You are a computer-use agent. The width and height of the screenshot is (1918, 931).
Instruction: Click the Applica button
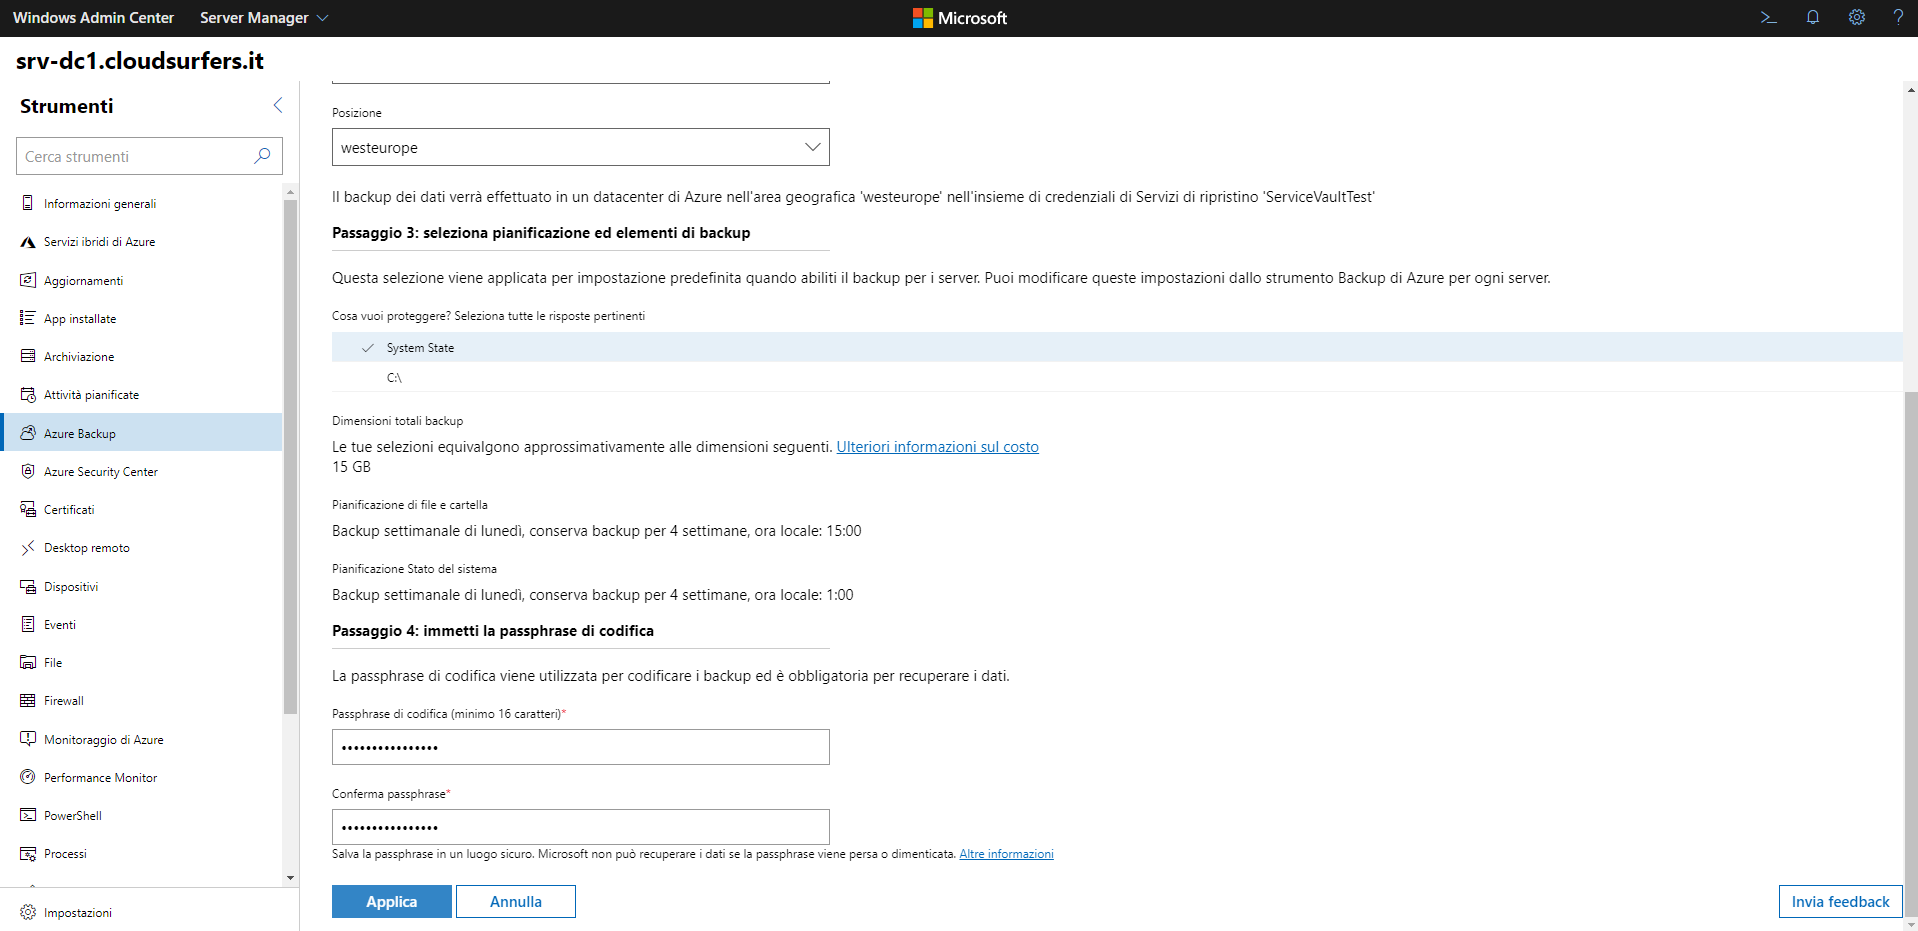click(x=392, y=901)
